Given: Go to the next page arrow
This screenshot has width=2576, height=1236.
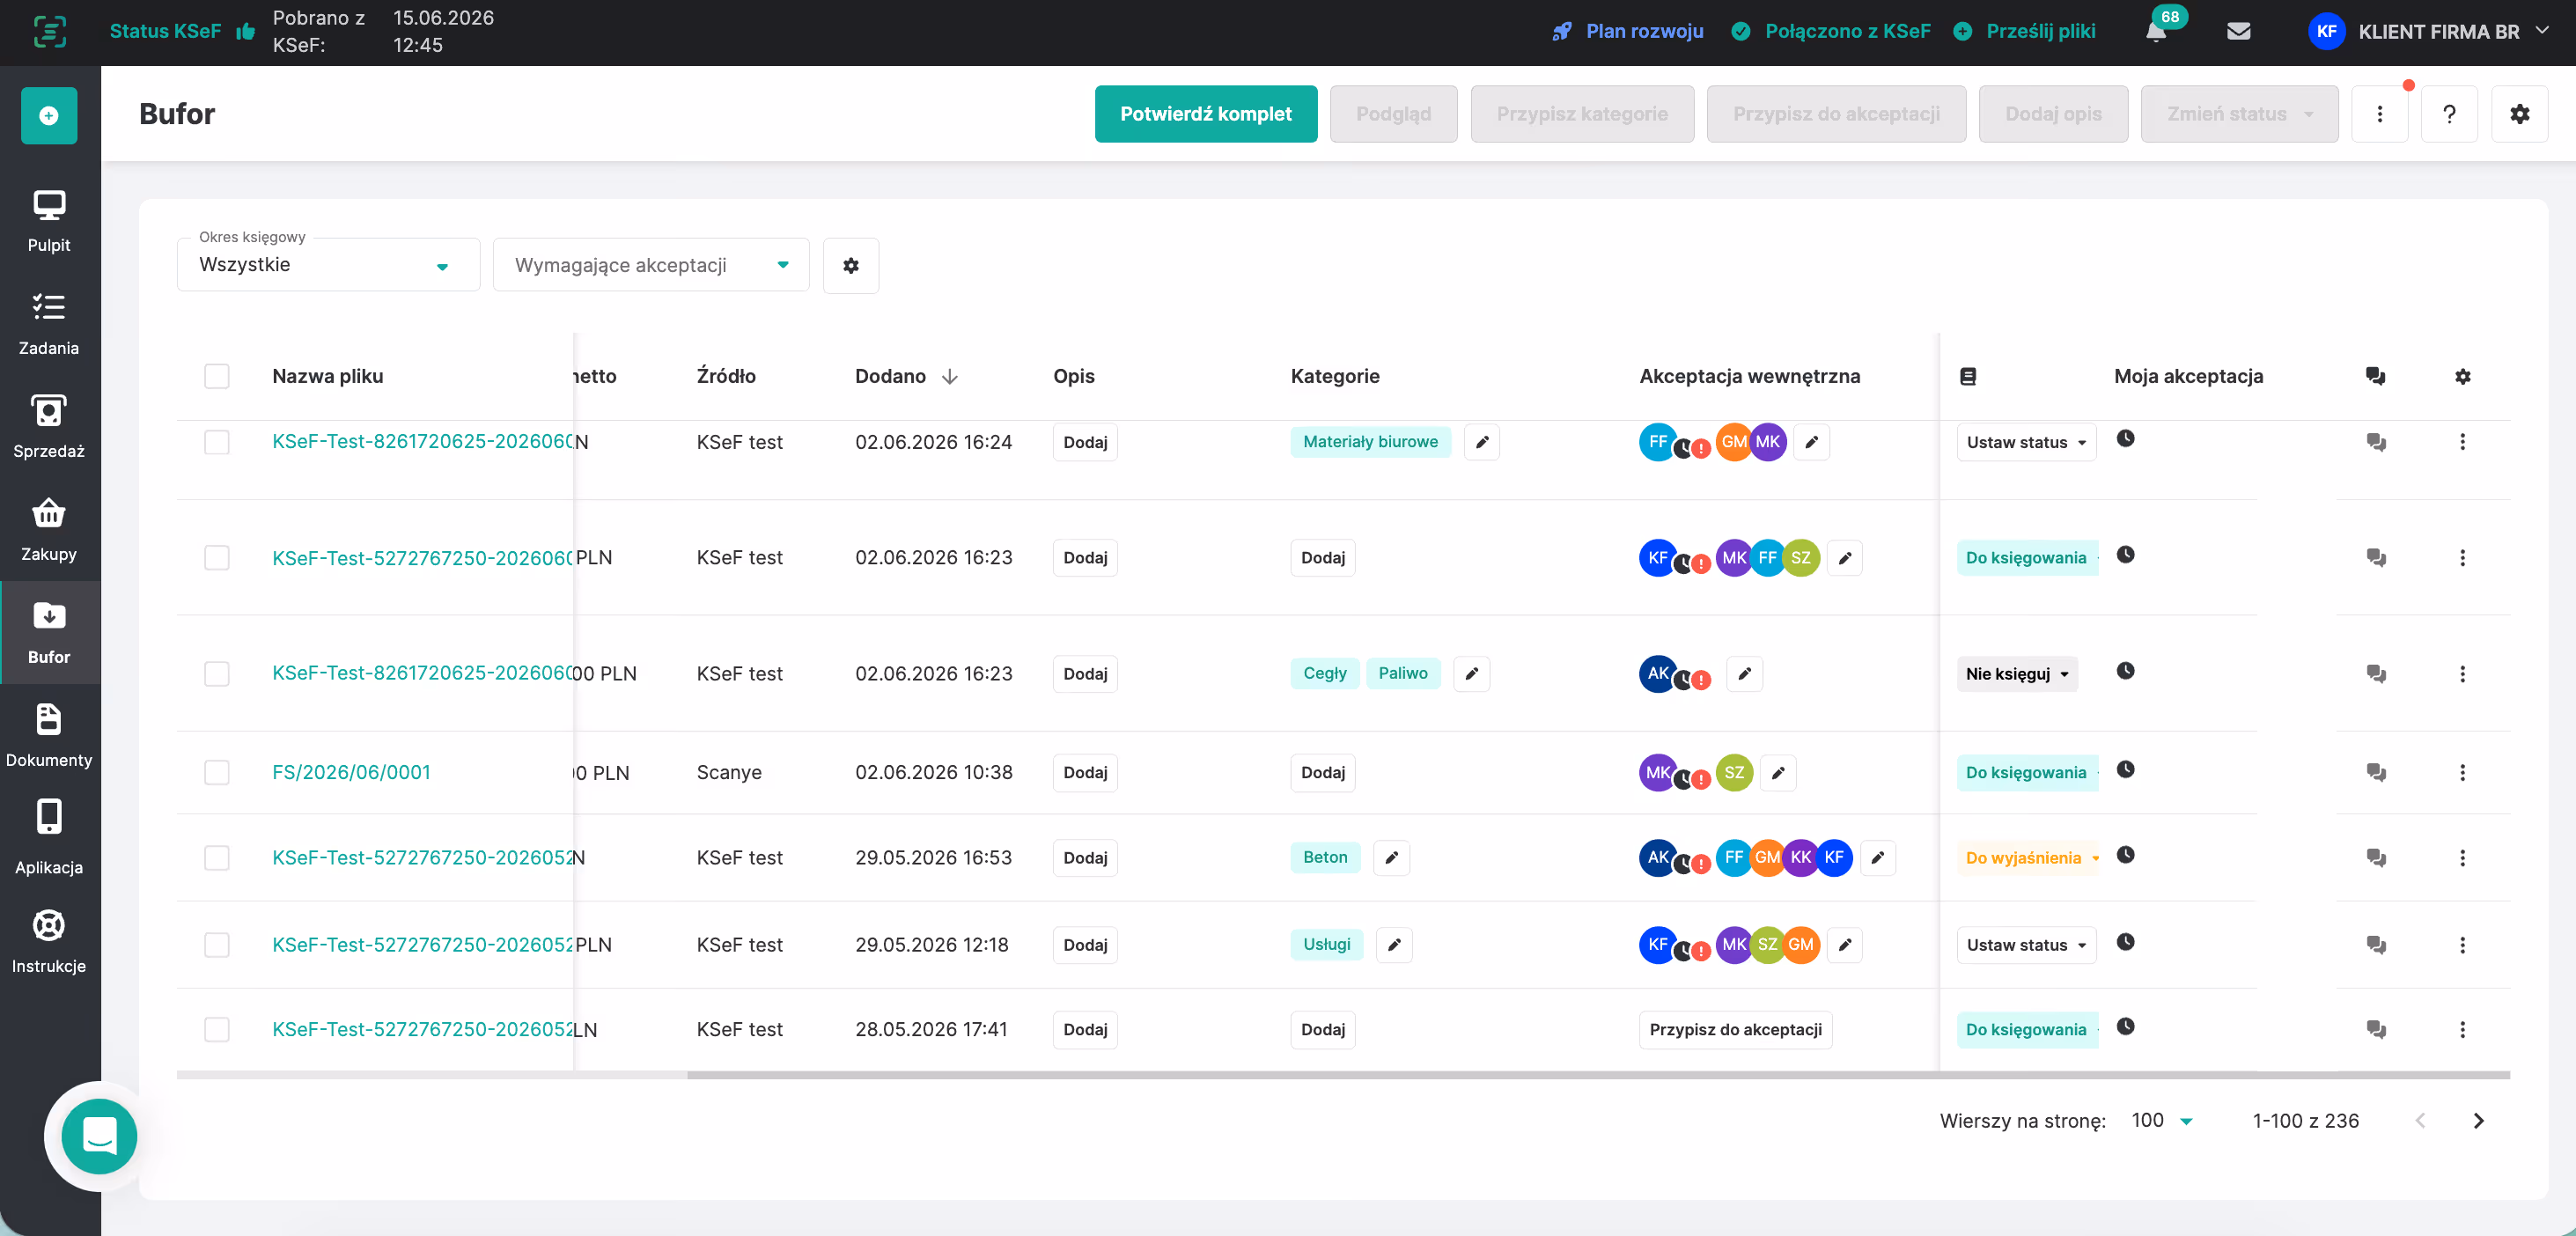Looking at the screenshot, I should tap(2478, 1121).
